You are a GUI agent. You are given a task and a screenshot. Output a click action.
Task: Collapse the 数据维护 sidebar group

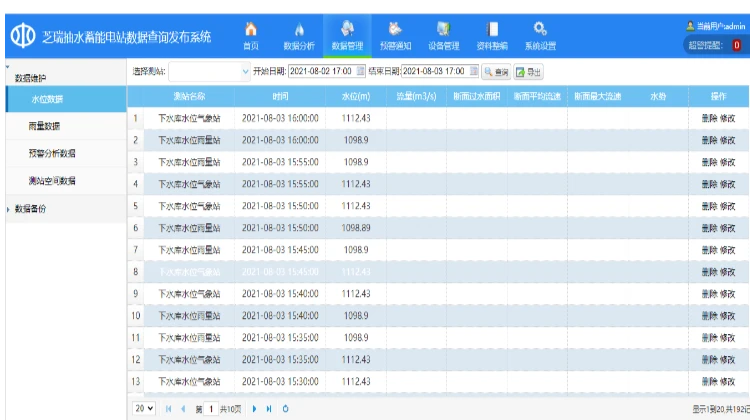[x=8, y=66]
